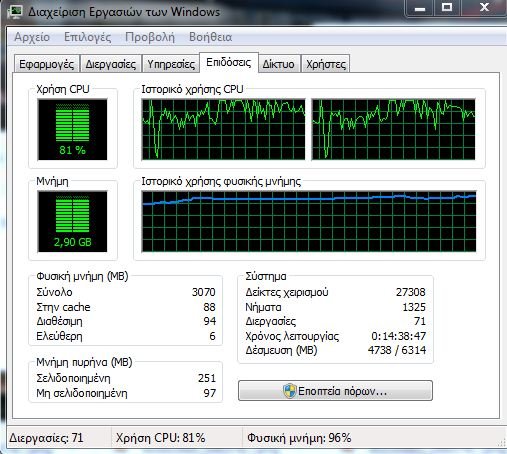Image resolution: width=507 pixels, height=454 pixels.
Task: Click the status bar Χρήση CPU: 81%
Action: click(160, 438)
